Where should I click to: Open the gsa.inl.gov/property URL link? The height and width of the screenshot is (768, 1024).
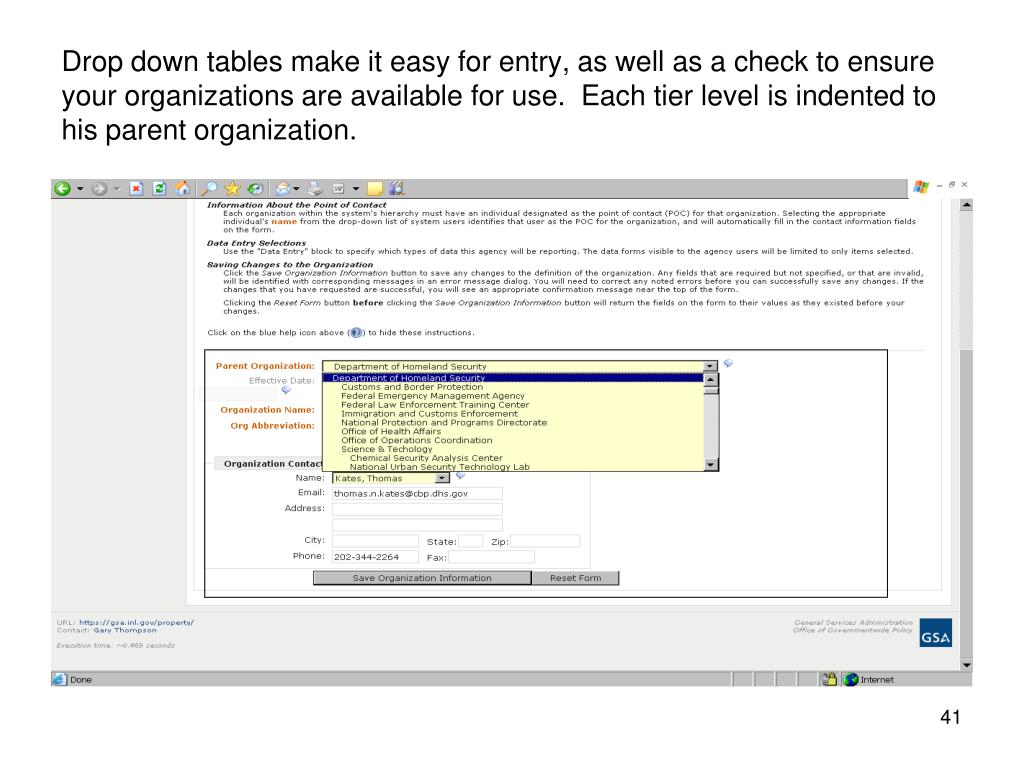[x=136, y=622]
